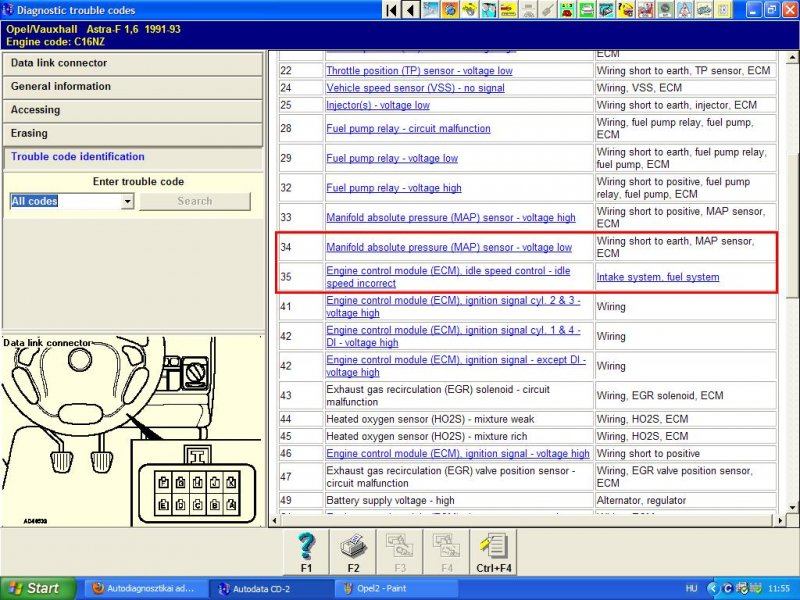Open Intake system, fuel system link
This screenshot has width=800, height=600.
pyautogui.click(x=658, y=277)
